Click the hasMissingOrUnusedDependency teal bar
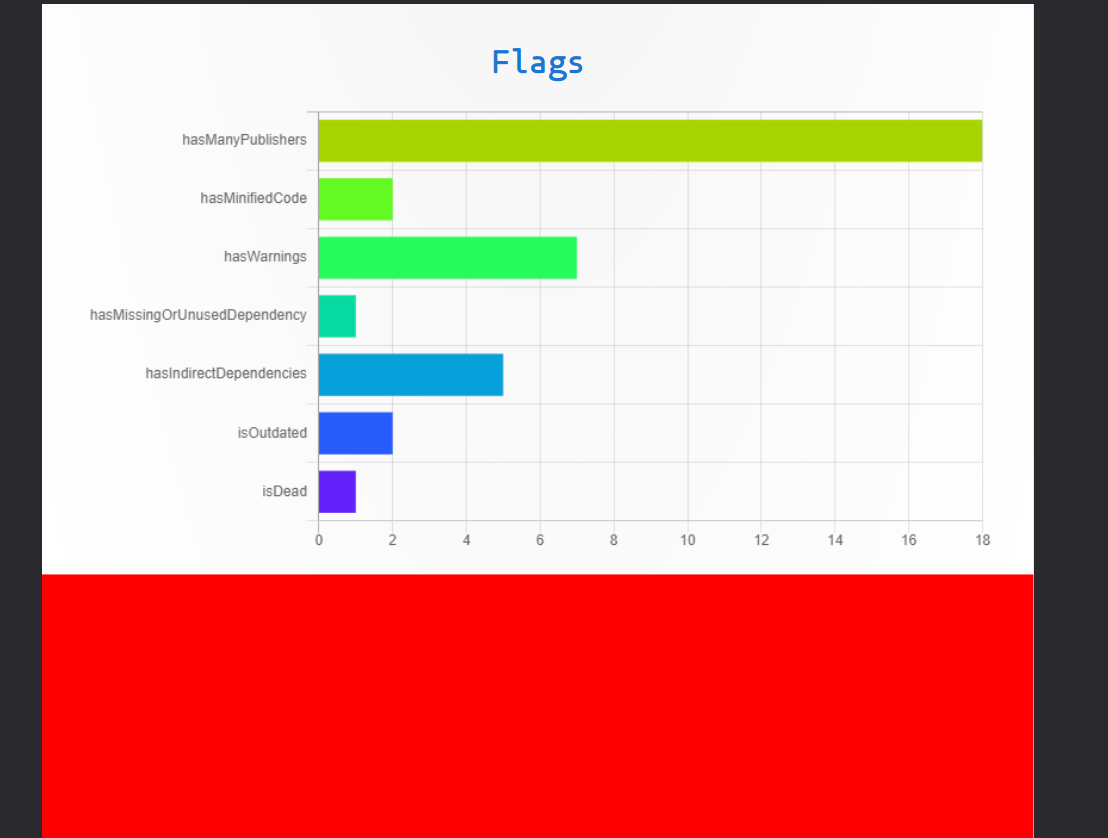The height and width of the screenshot is (838, 1108). pyautogui.click(x=337, y=316)
